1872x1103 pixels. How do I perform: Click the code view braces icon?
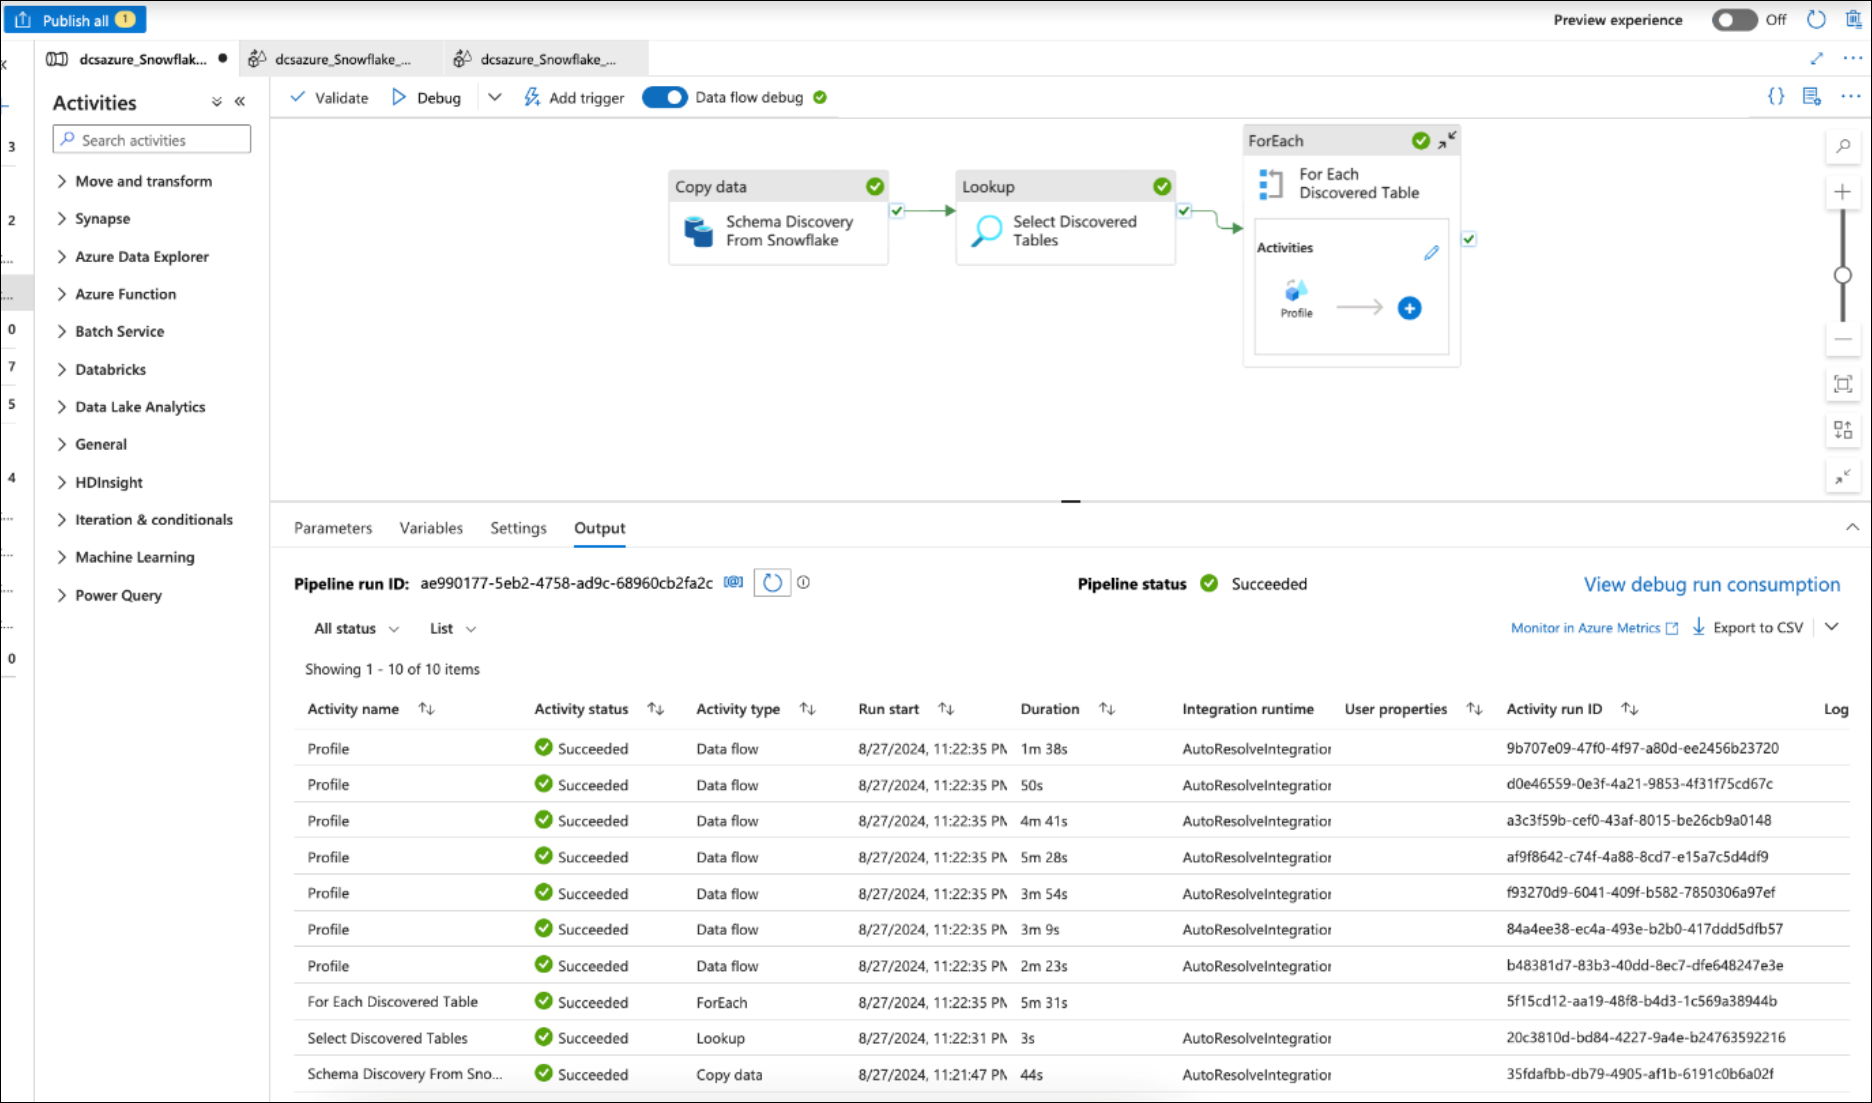1775,96
